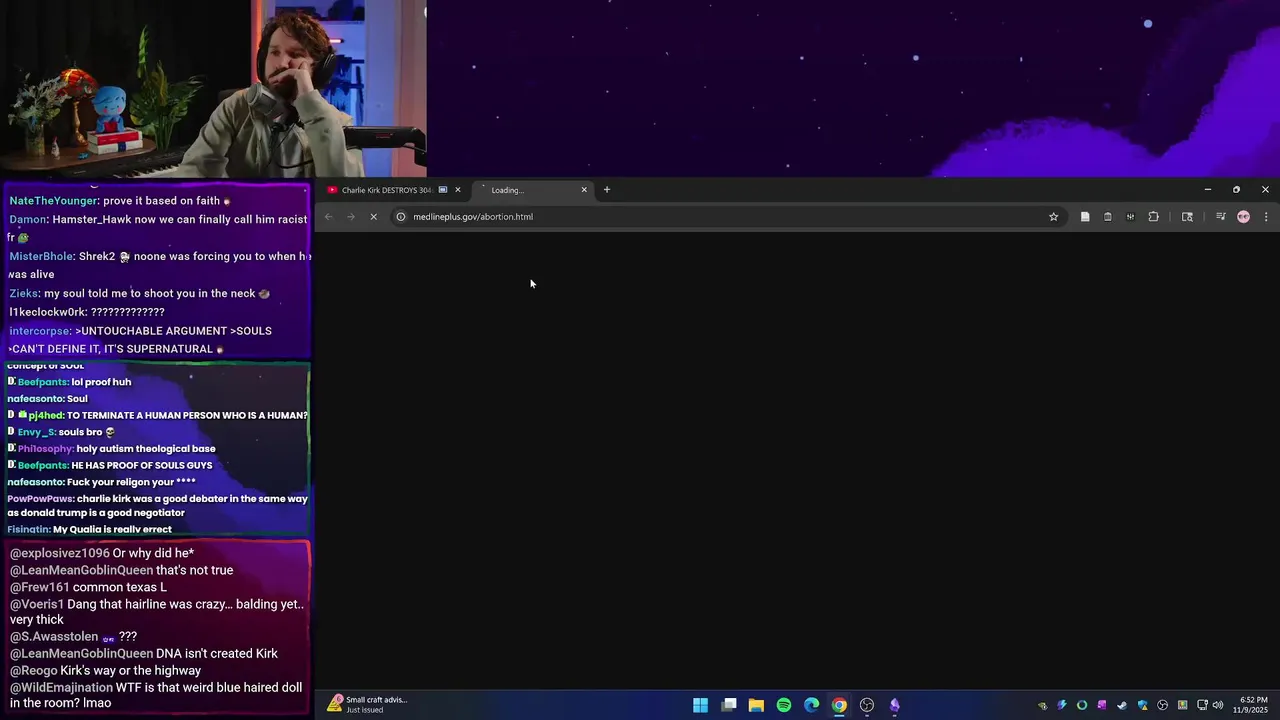Screen dimensions: 1280x720
Task: Open the Chrome Extensions puzzle menu
Action: (1153, 217)
